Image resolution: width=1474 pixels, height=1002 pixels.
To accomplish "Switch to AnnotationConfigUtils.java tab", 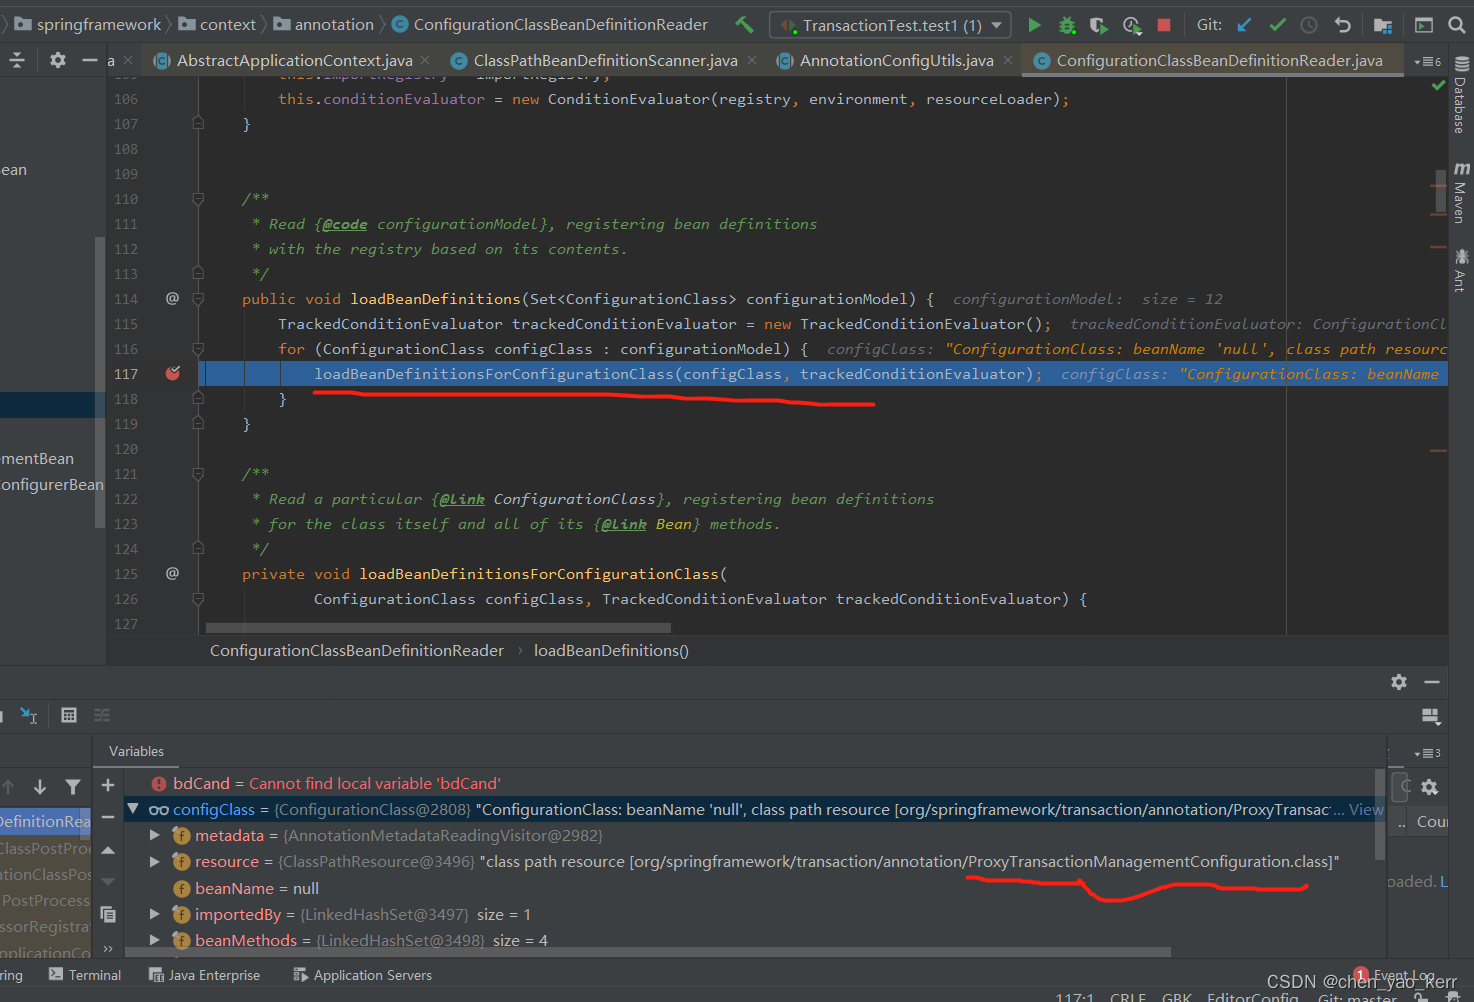I will tap(895, 61).
